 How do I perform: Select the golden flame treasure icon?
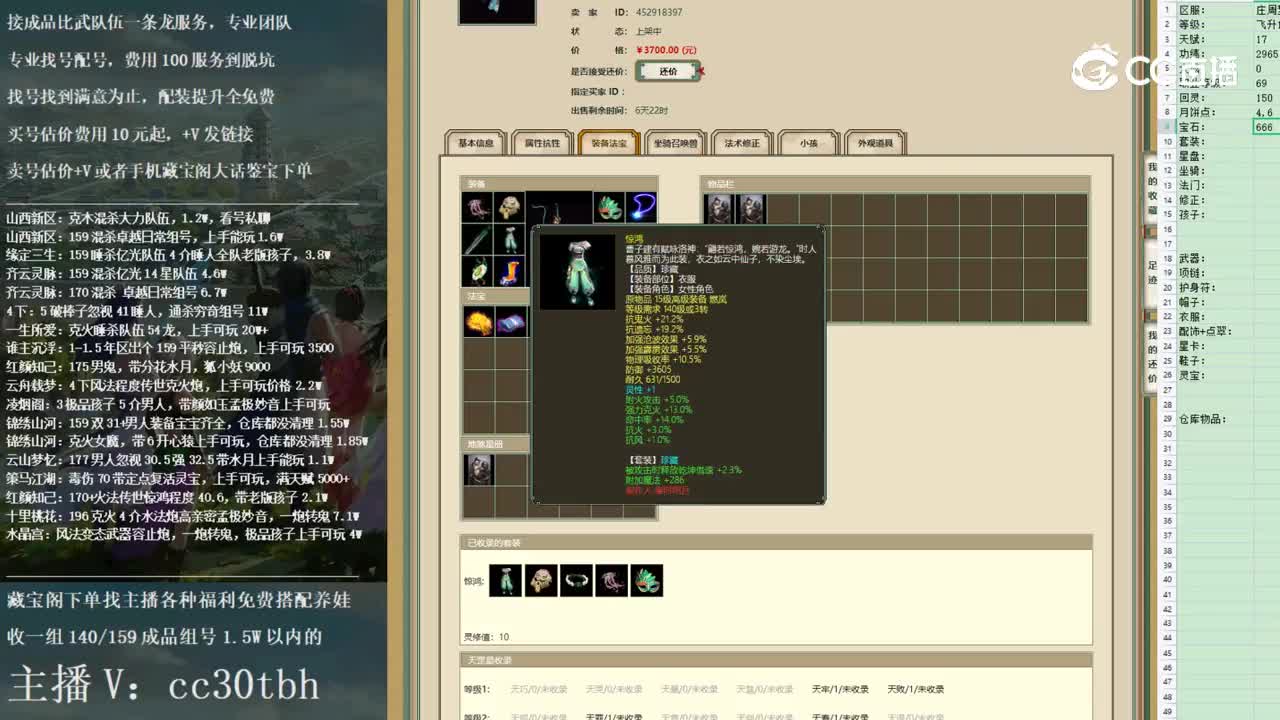click(477, 322)
